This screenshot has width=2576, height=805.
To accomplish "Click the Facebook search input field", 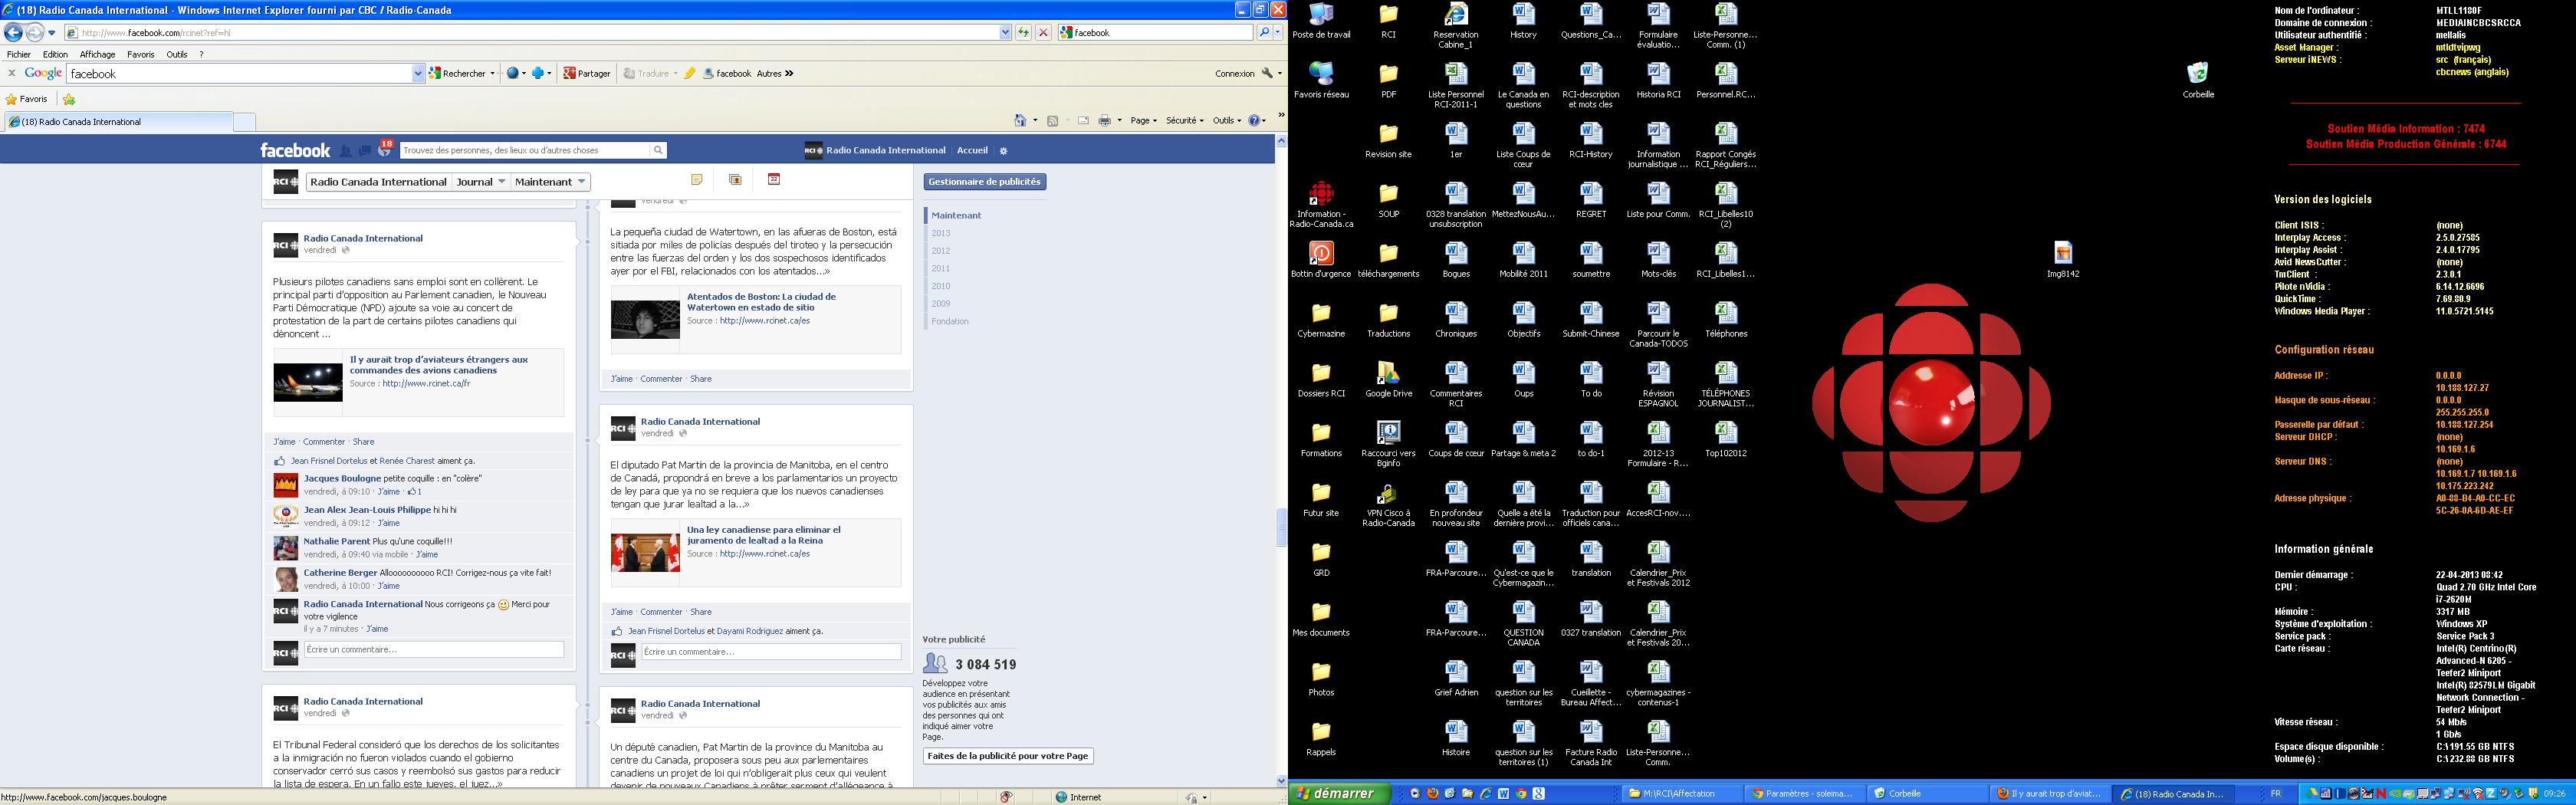I will click(x=525, y=151).
